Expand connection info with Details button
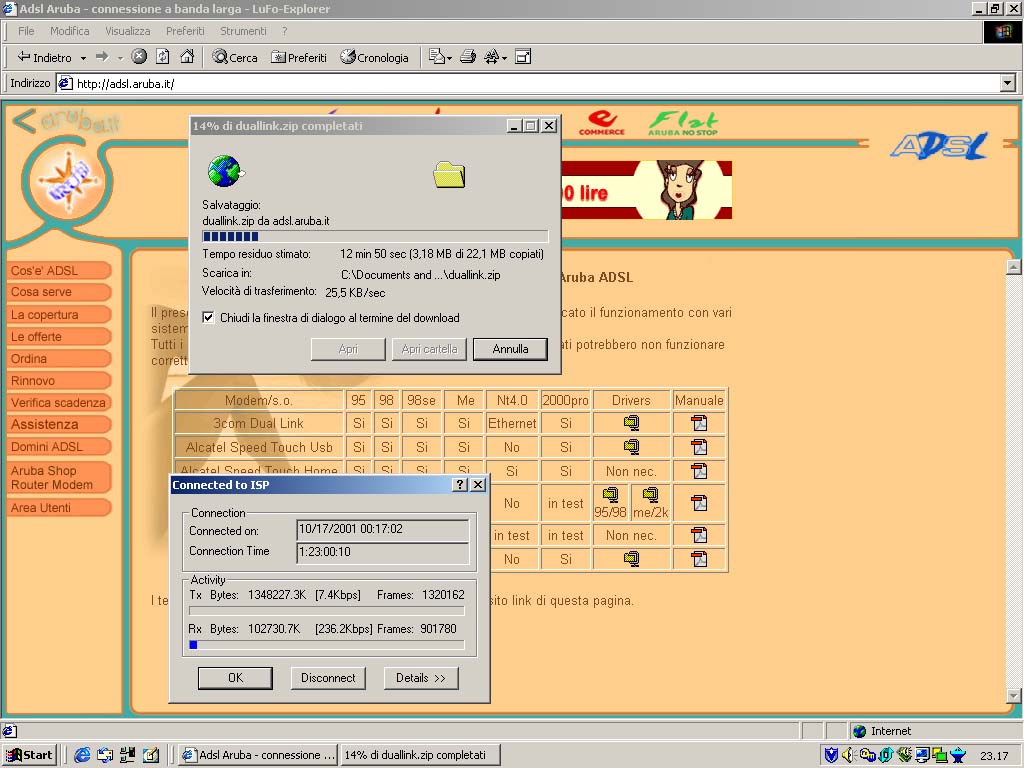This screenshot has width=1024, height=768. [x=421, y=678]
